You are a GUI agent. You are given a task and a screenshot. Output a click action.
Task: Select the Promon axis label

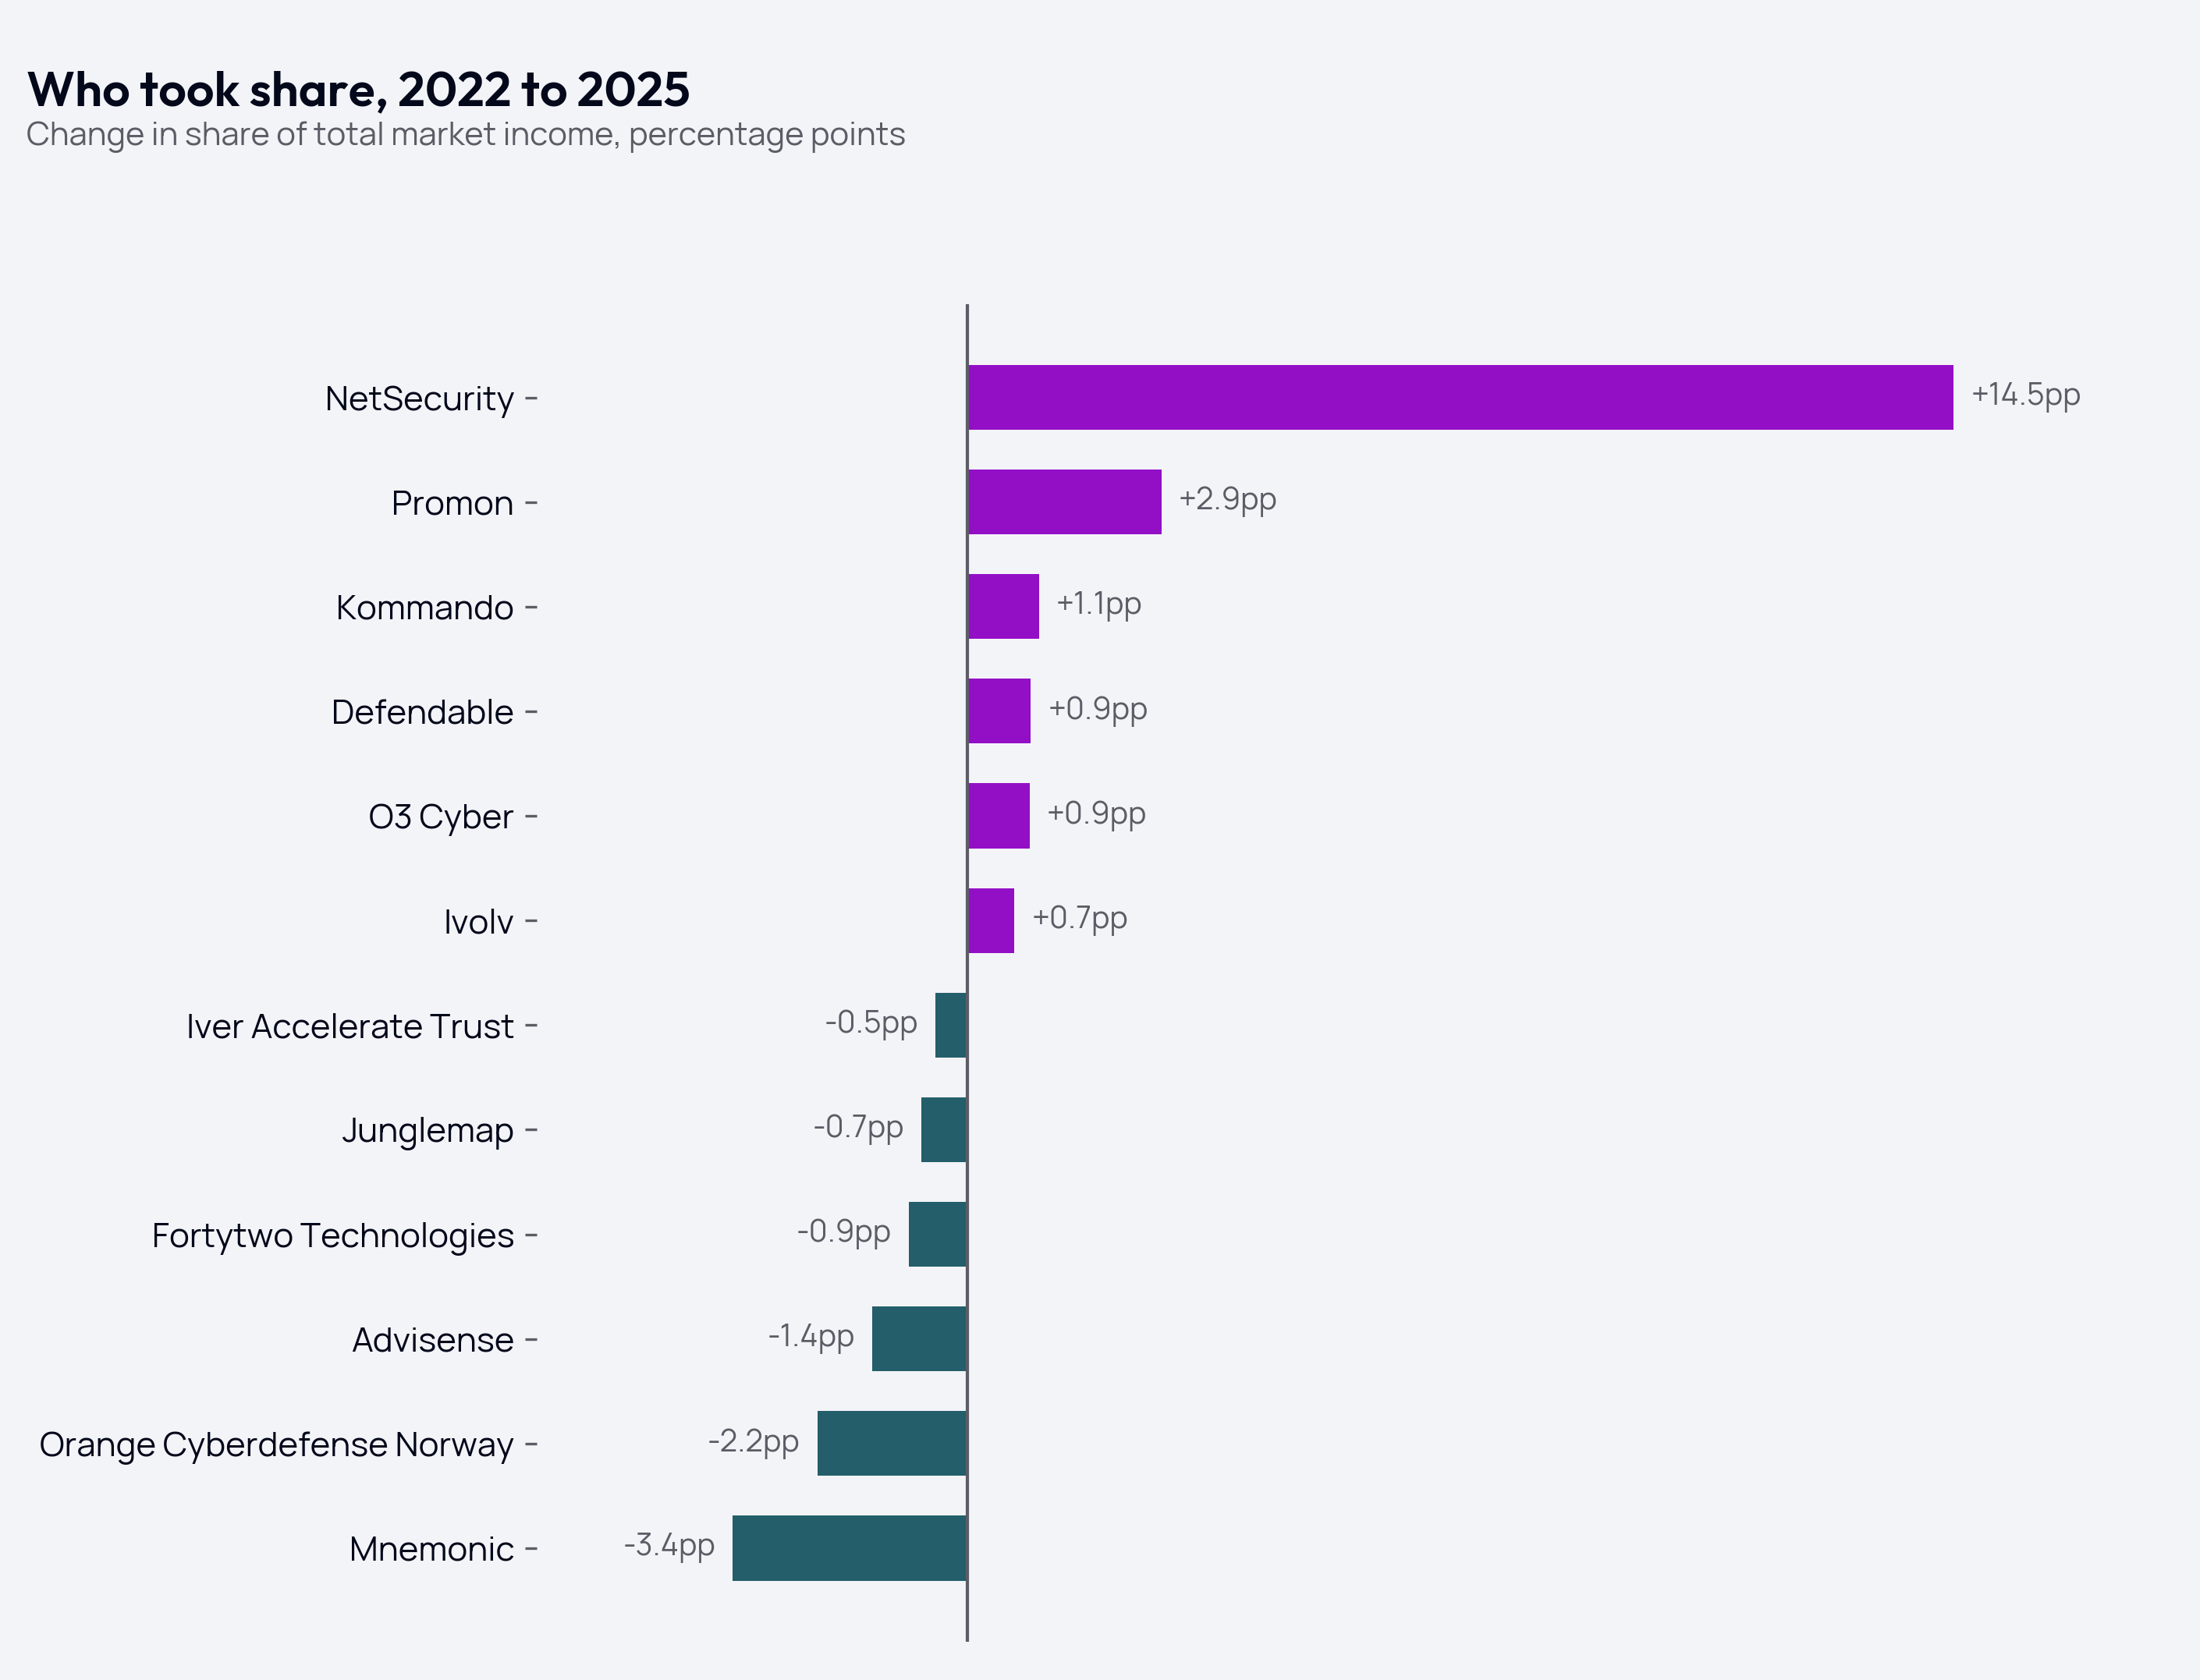click(x=452, y=503)
